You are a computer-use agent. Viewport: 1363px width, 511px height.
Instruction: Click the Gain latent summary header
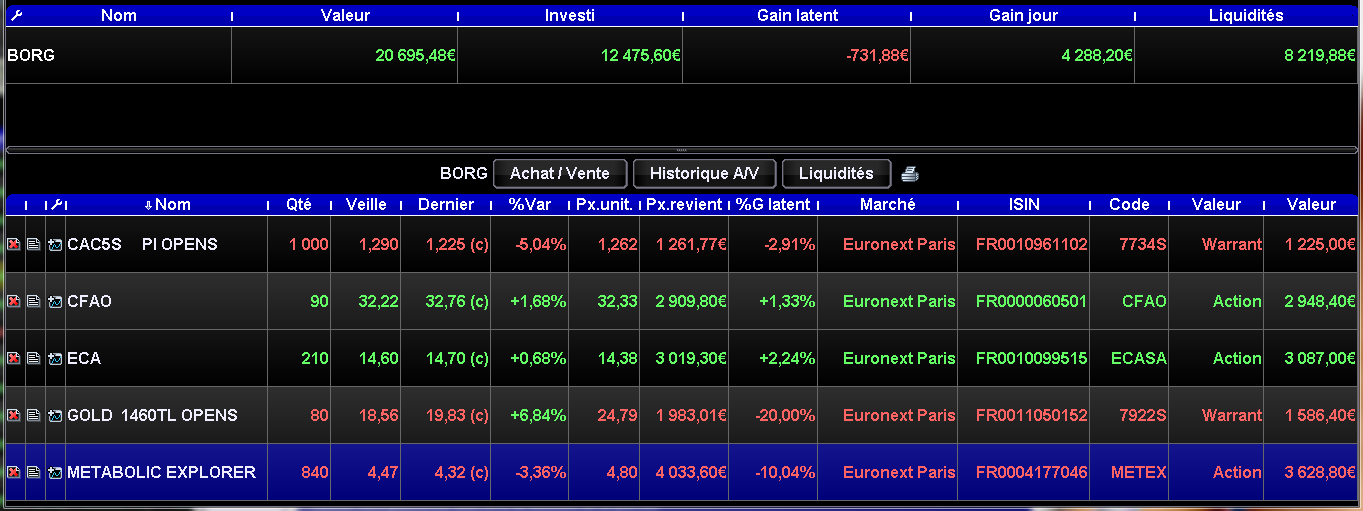(x=798, y=16)
